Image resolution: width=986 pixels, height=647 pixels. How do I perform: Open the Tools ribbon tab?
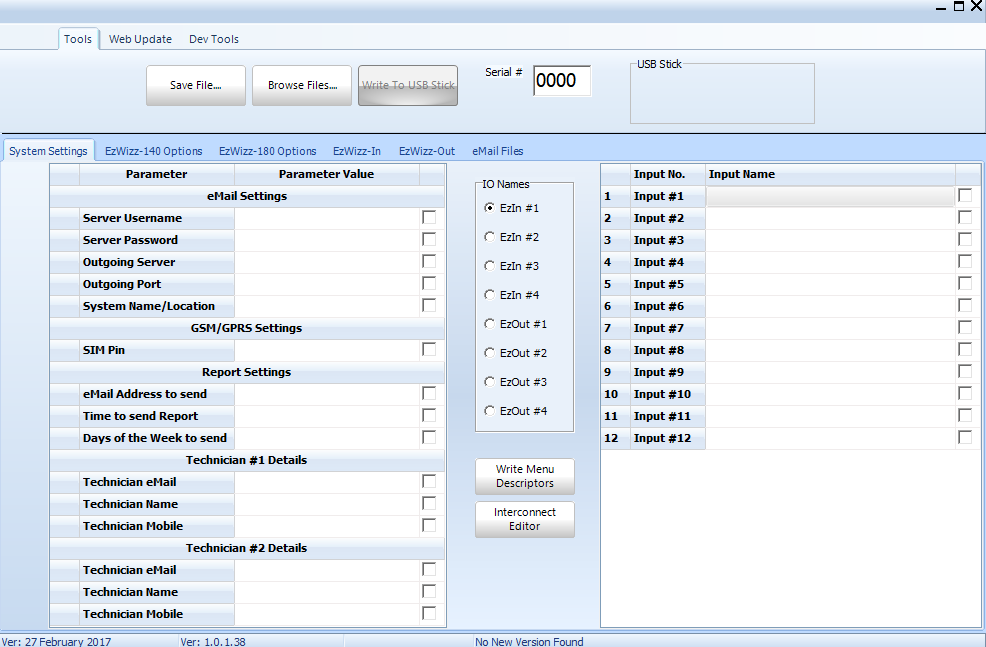(x=78, y=39)
